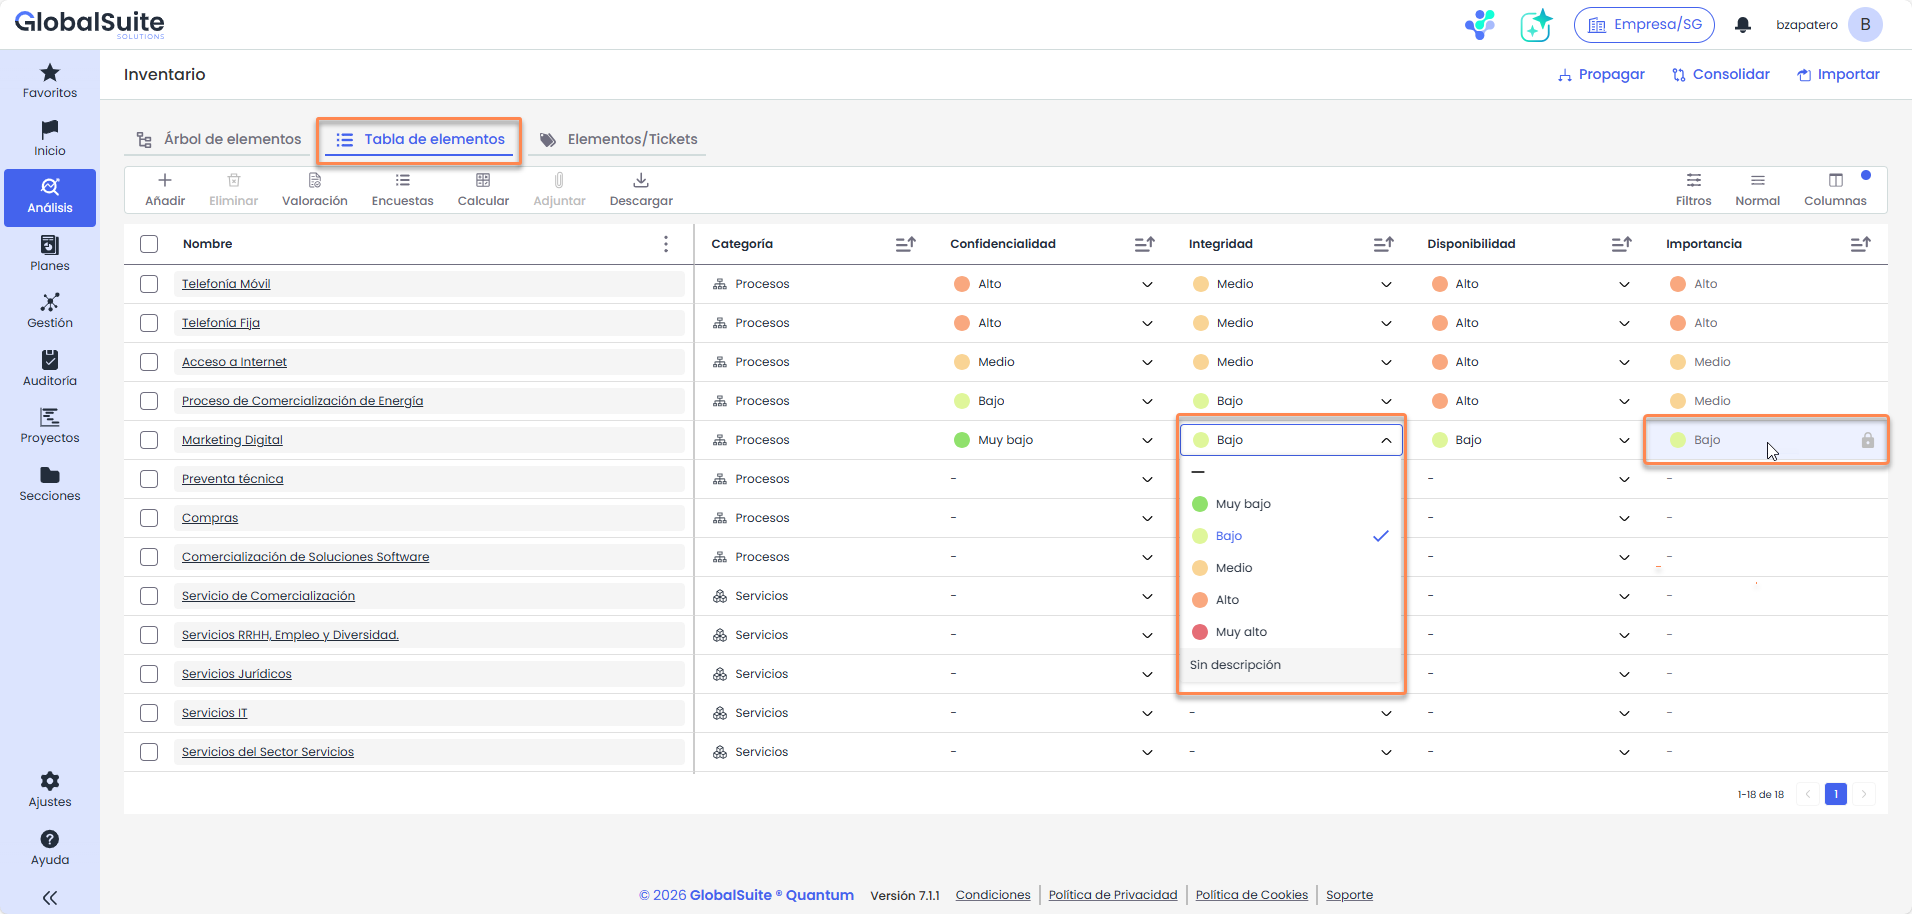Viewport: 1912px width, 914px height.
Task: Switch to Árbol de elementos tab
Action: (219, 139)
